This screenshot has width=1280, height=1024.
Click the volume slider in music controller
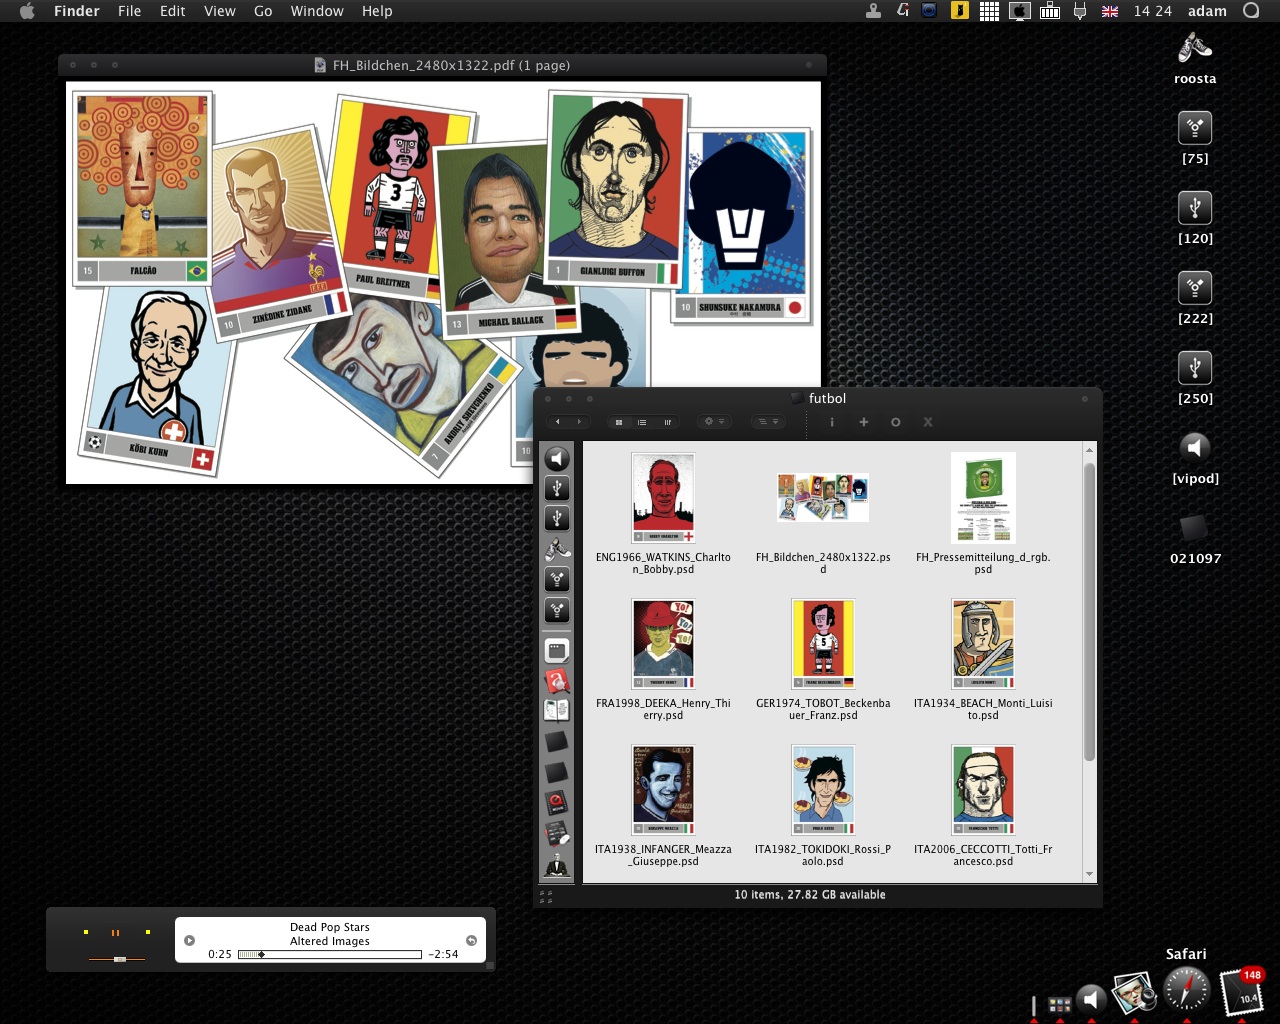(117, 959)
